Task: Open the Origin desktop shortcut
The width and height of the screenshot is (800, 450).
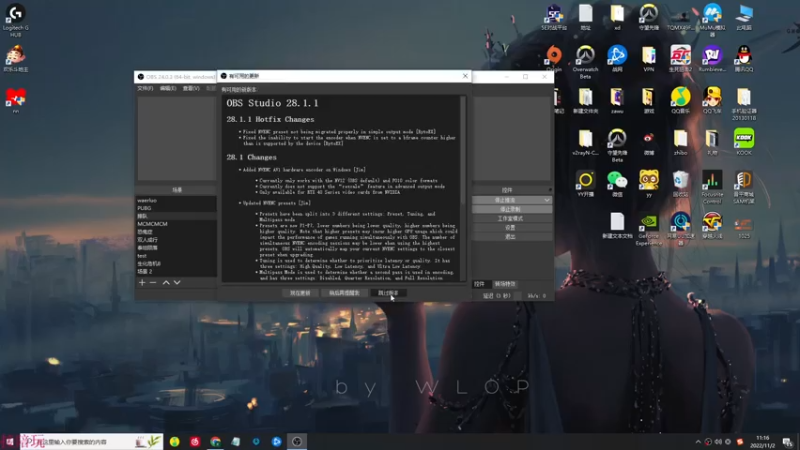Action: [554, 58]
